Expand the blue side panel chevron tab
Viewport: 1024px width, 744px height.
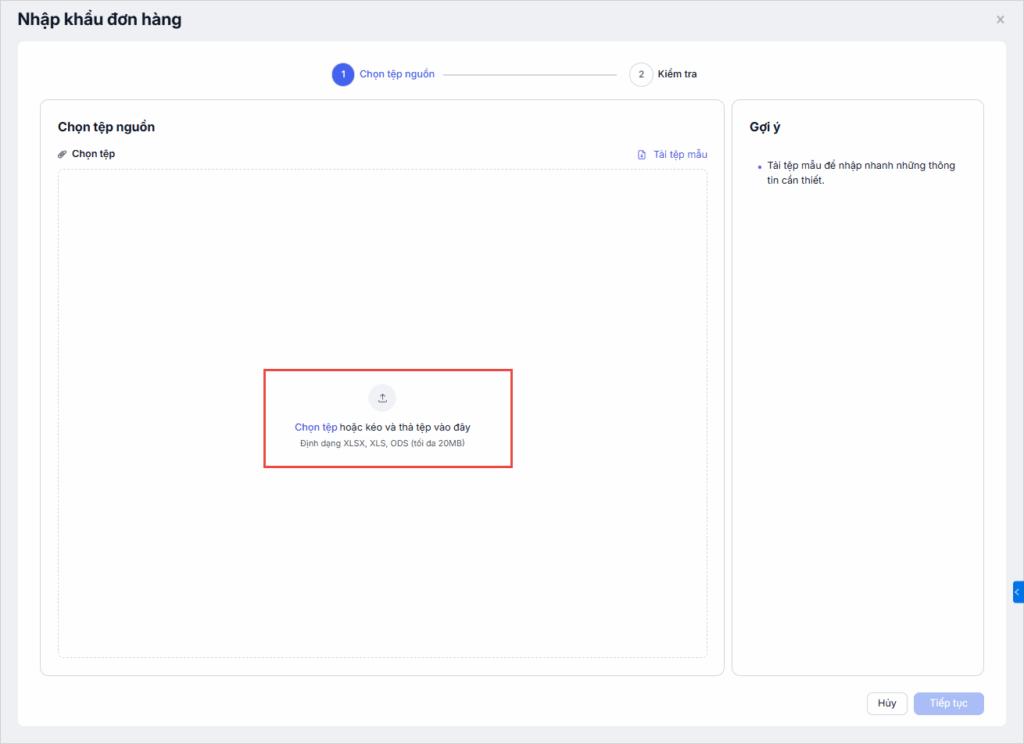(1017, 592)
